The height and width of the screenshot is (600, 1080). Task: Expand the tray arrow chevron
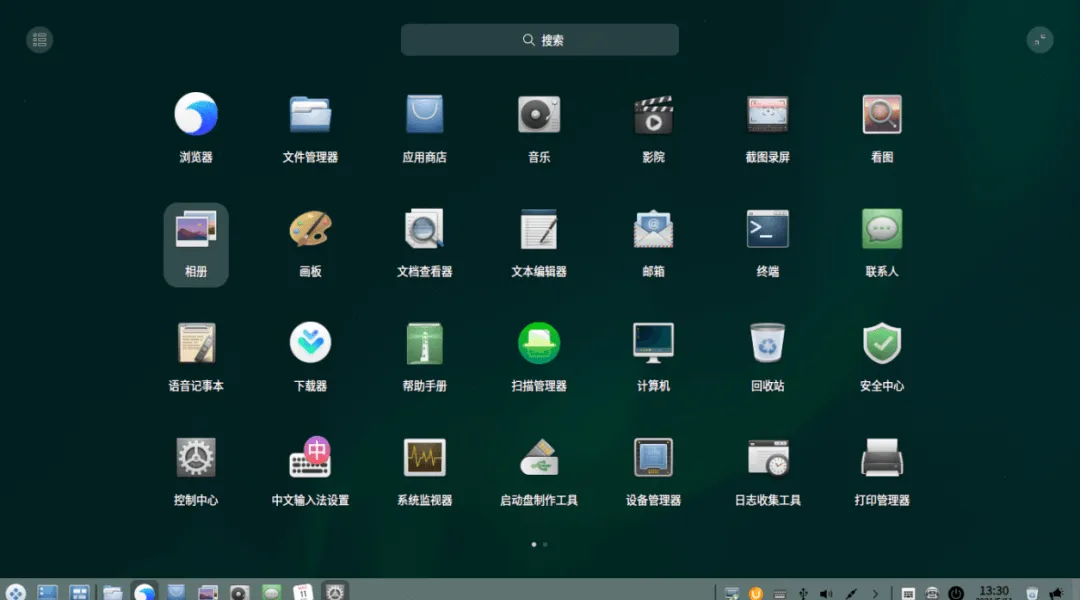click(x=875, y=593)
